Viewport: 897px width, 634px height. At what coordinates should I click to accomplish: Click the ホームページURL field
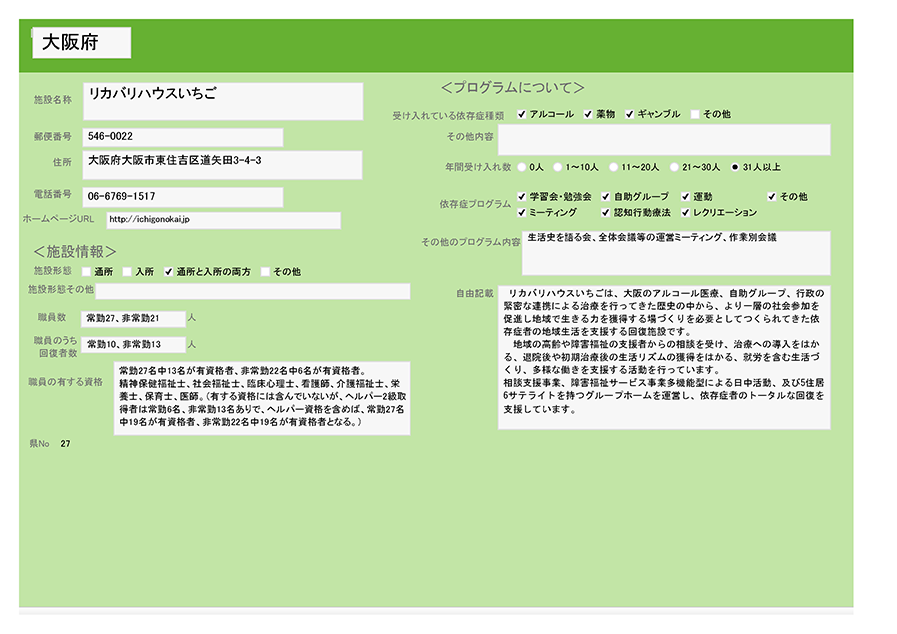point(222,220)
